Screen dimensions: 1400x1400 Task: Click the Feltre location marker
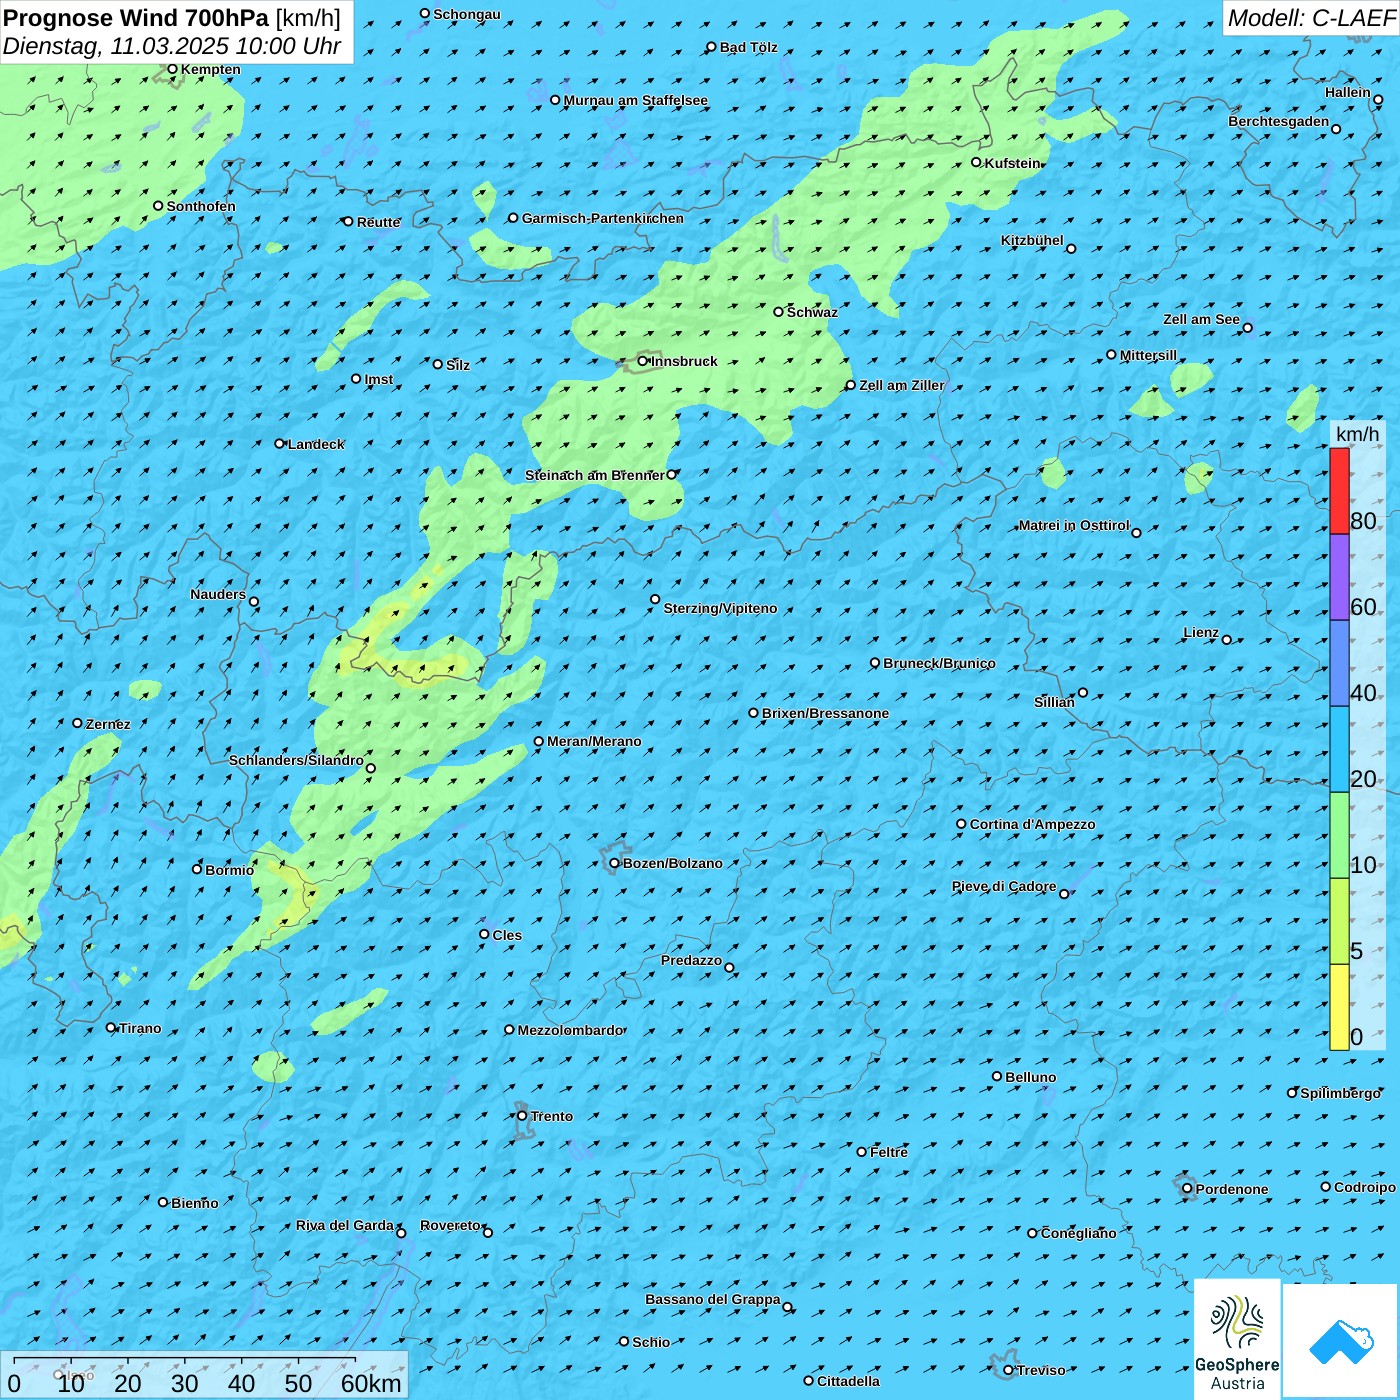point(862,1152)
